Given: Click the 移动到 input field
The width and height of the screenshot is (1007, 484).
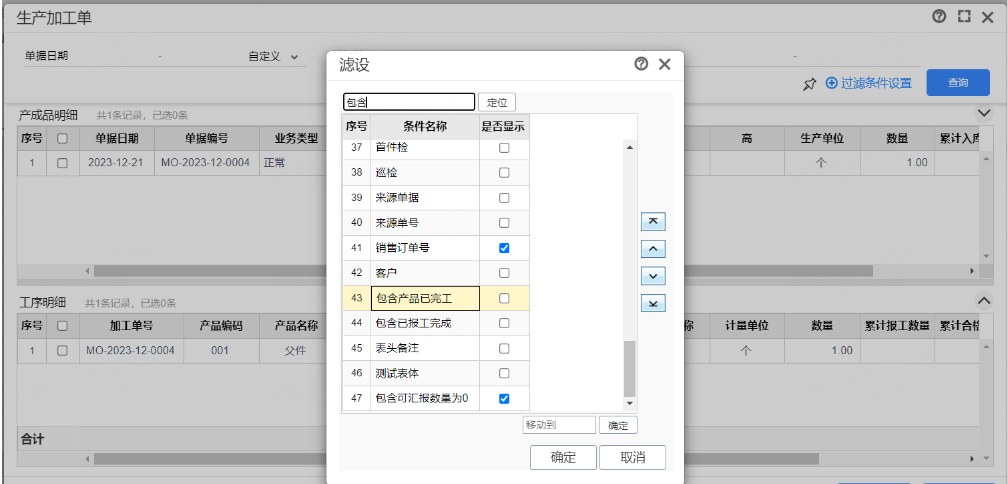Looking at the screenshot, I should click(x=559, y=424).
